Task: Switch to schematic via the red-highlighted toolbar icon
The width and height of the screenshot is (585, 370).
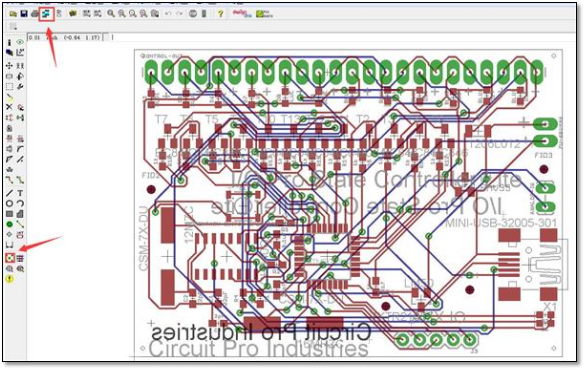Action: [46, 14]
